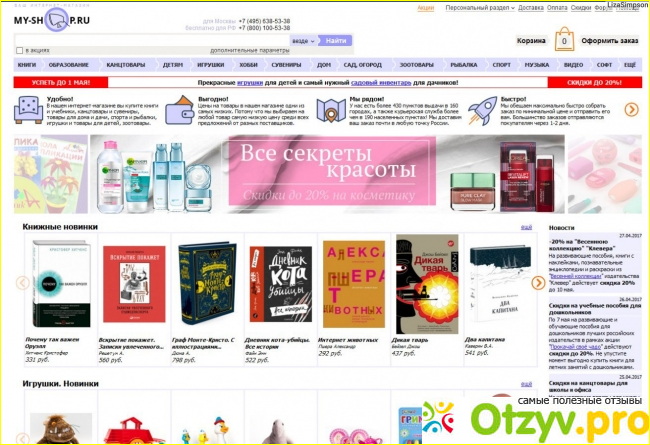
Task: Enable the 'в акциях' checkbox
Action: click(x=19, y=51)
